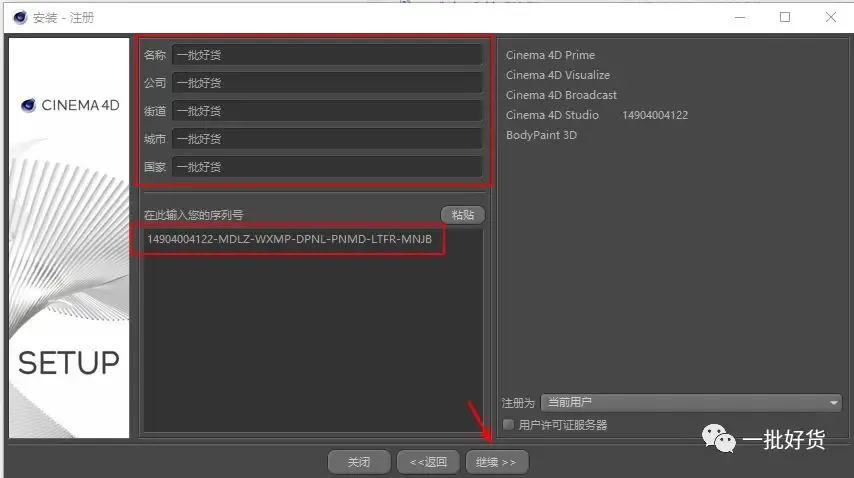Click the 国家 input field

327,167
